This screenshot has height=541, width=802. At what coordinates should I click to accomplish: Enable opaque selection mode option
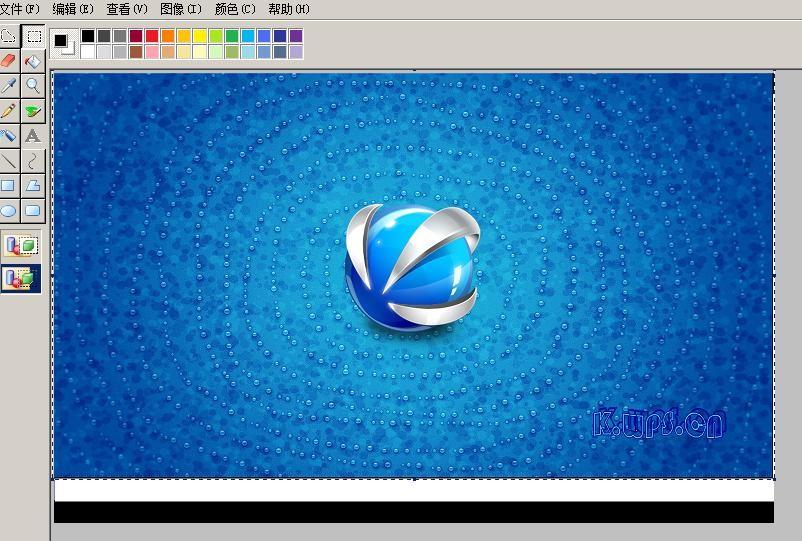point(21,246)
